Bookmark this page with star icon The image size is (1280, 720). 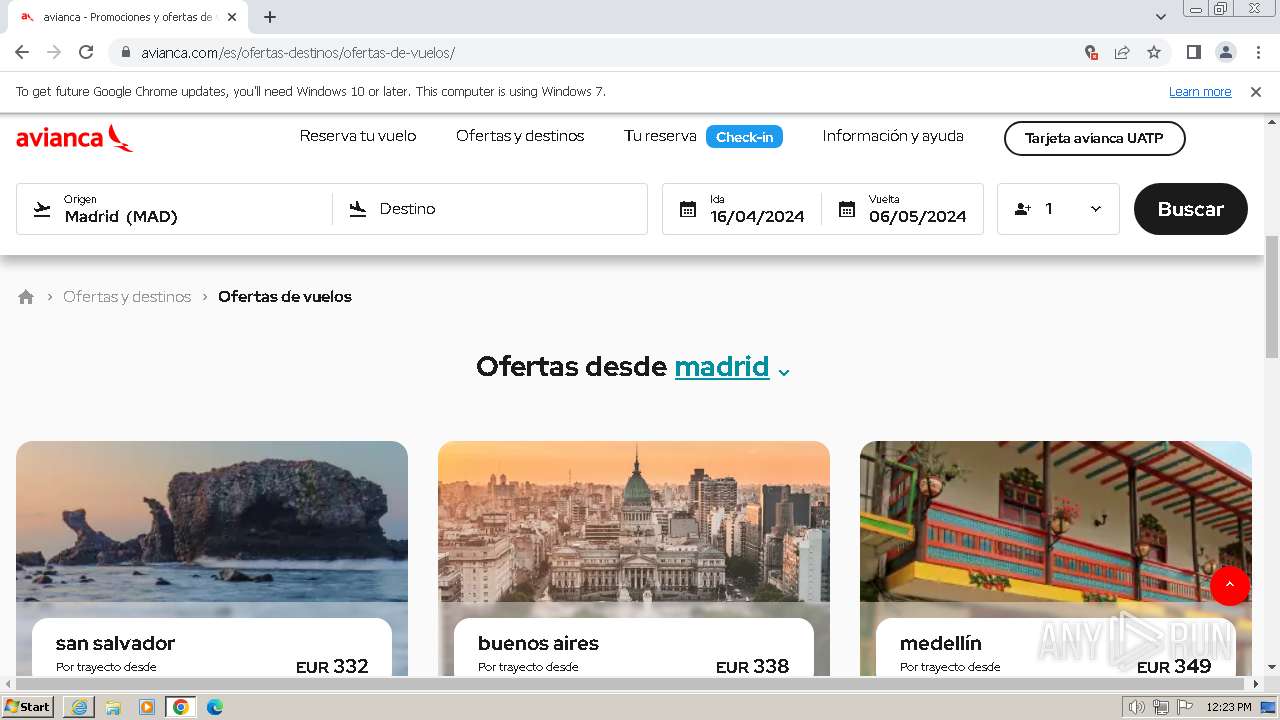[1154, 53]
